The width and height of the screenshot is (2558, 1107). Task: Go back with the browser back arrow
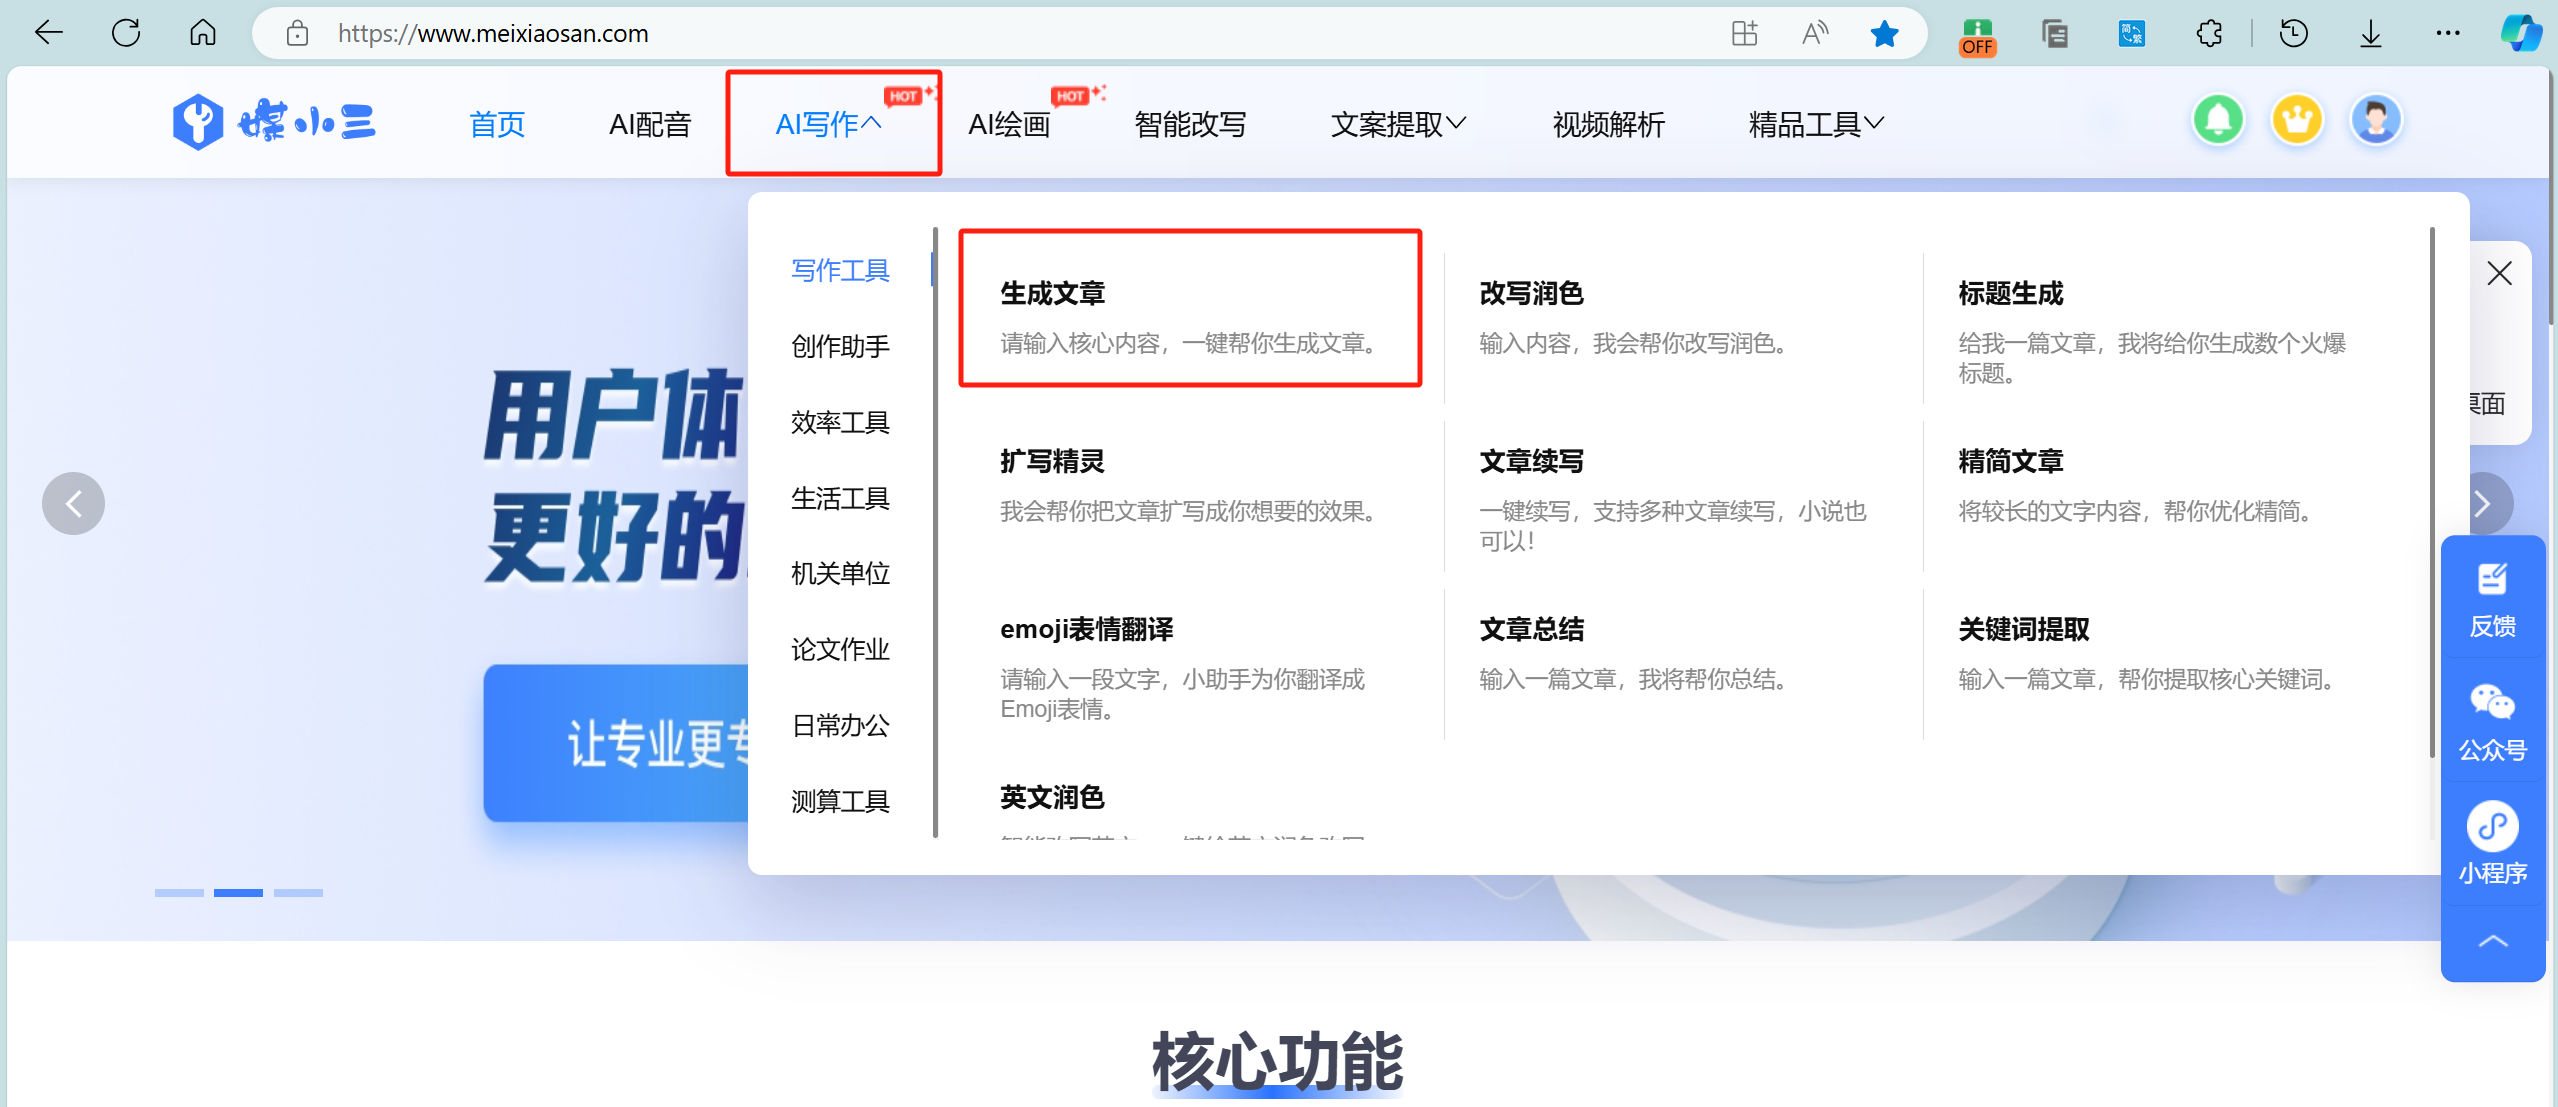pyautogui.click(x=48, y=33)
